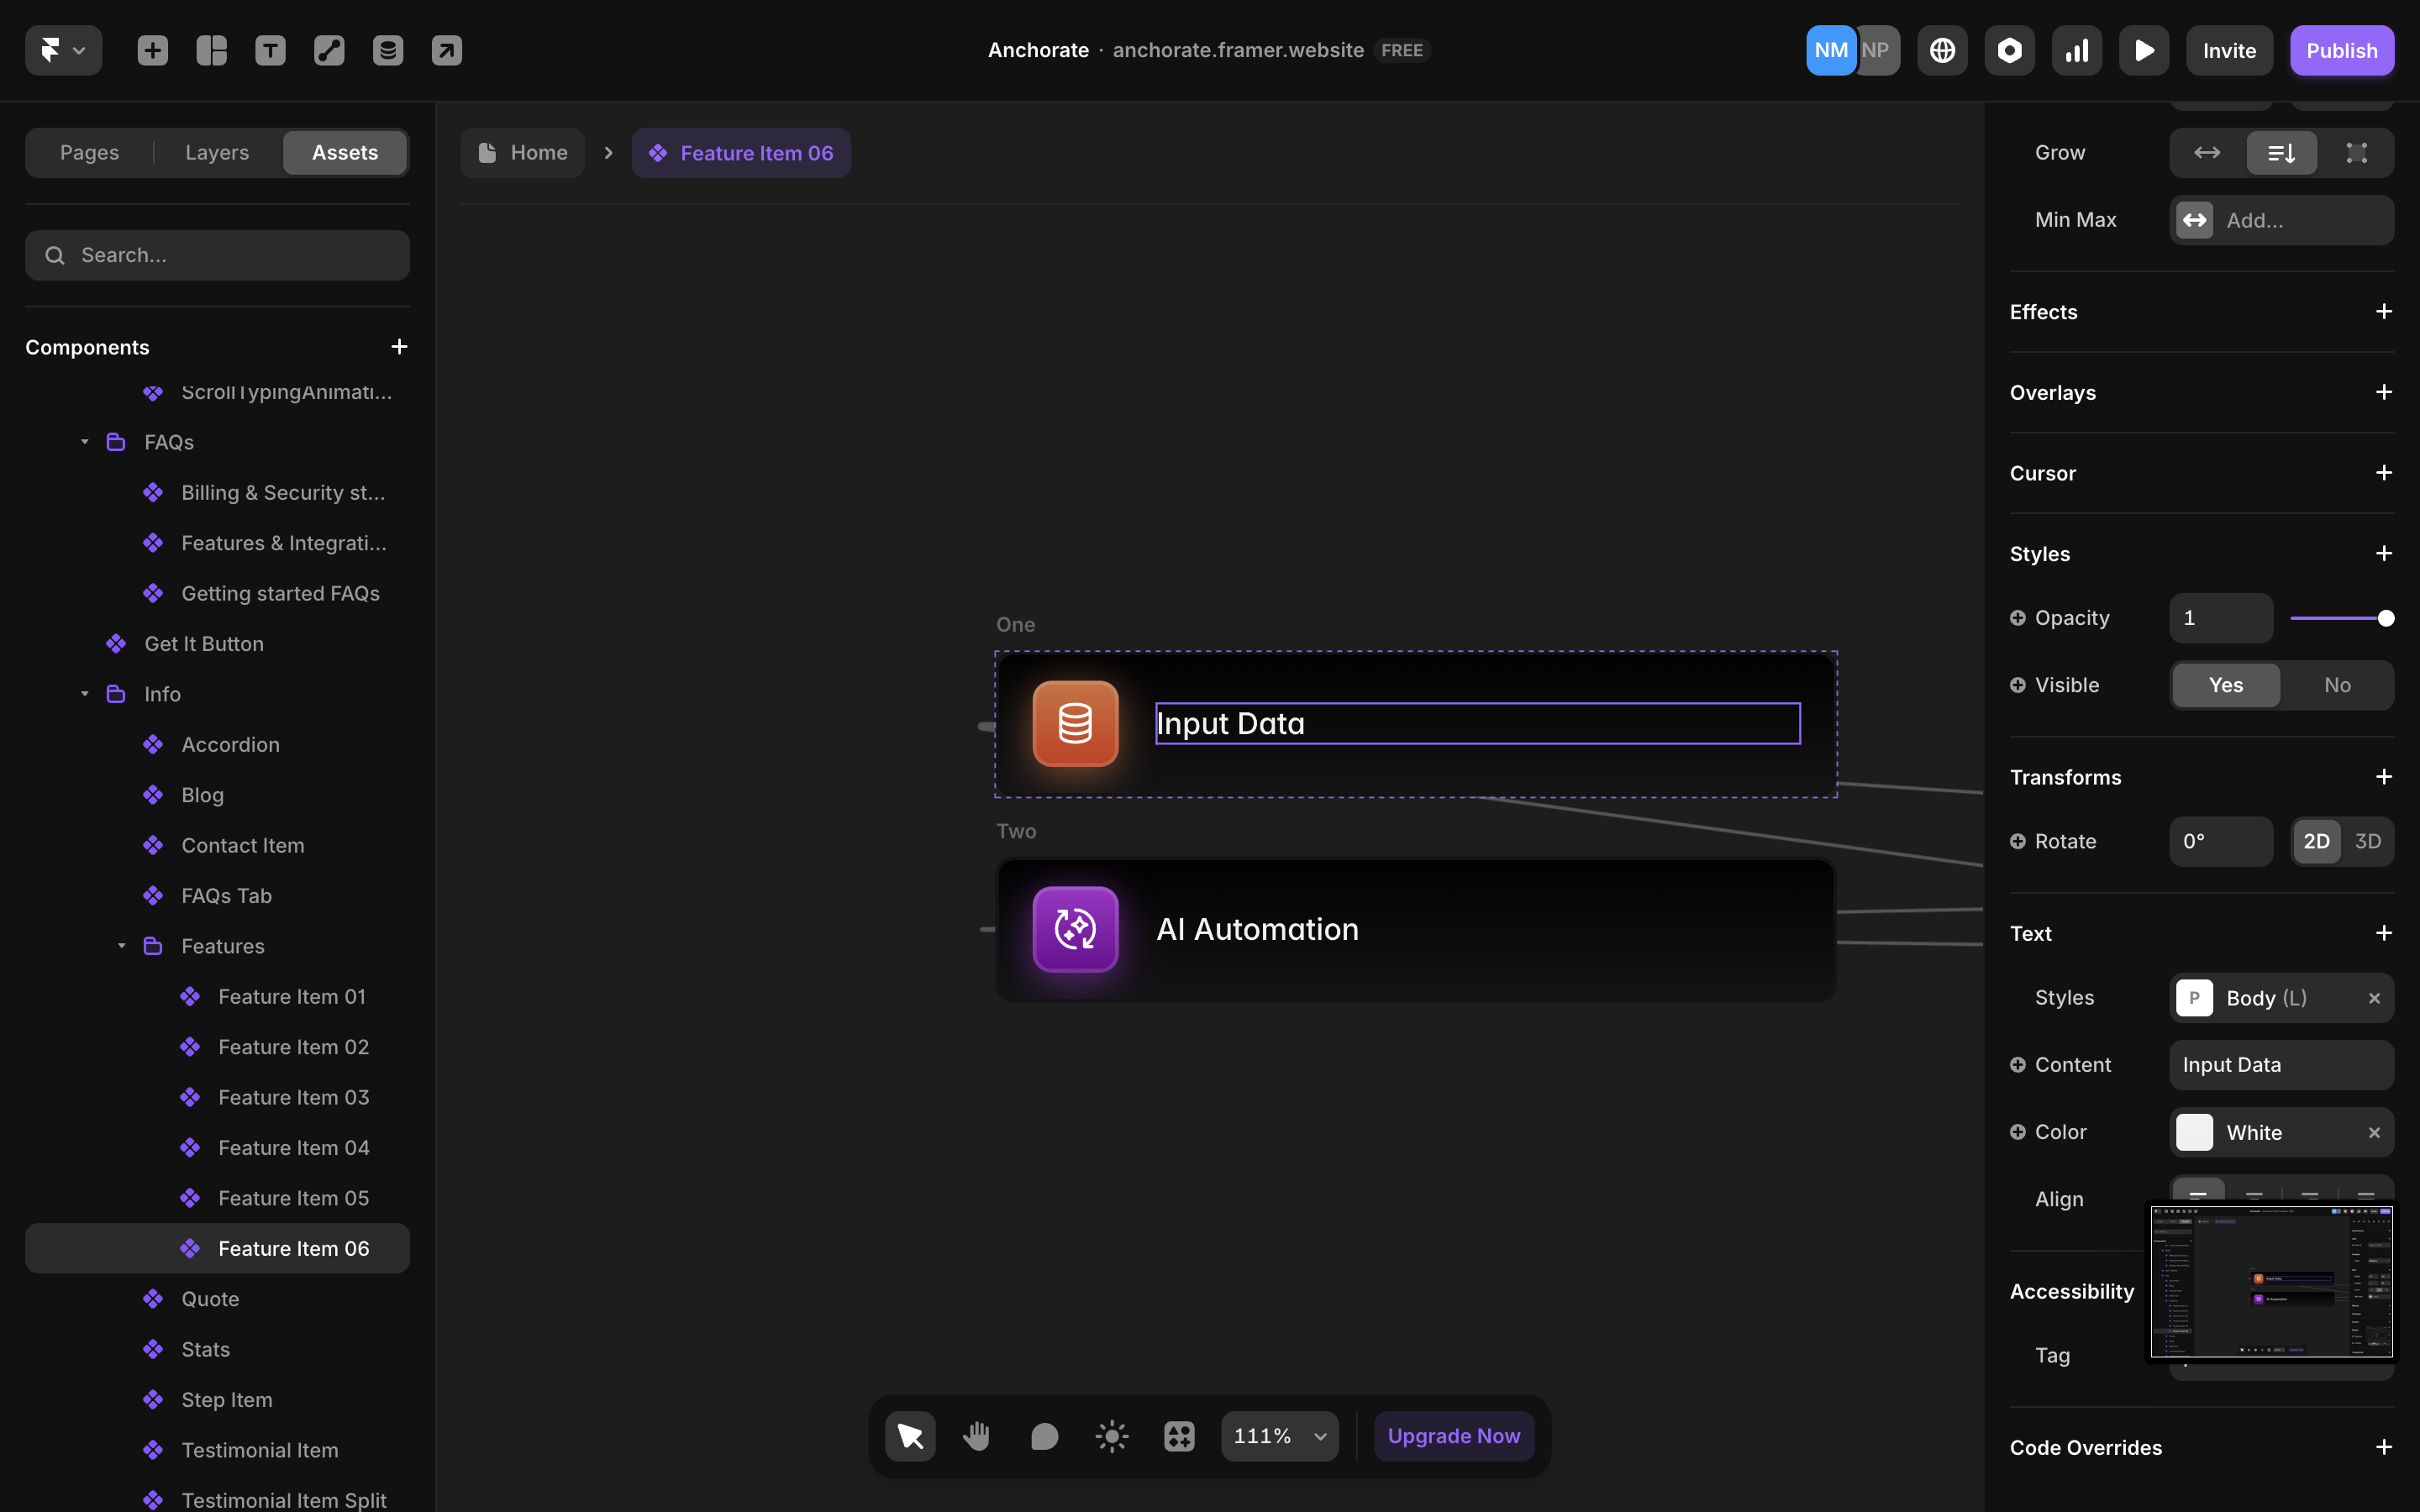Screen dimensions: 2420x1512
Task: Collapse the FAQs folder
Action: [85, 442]
